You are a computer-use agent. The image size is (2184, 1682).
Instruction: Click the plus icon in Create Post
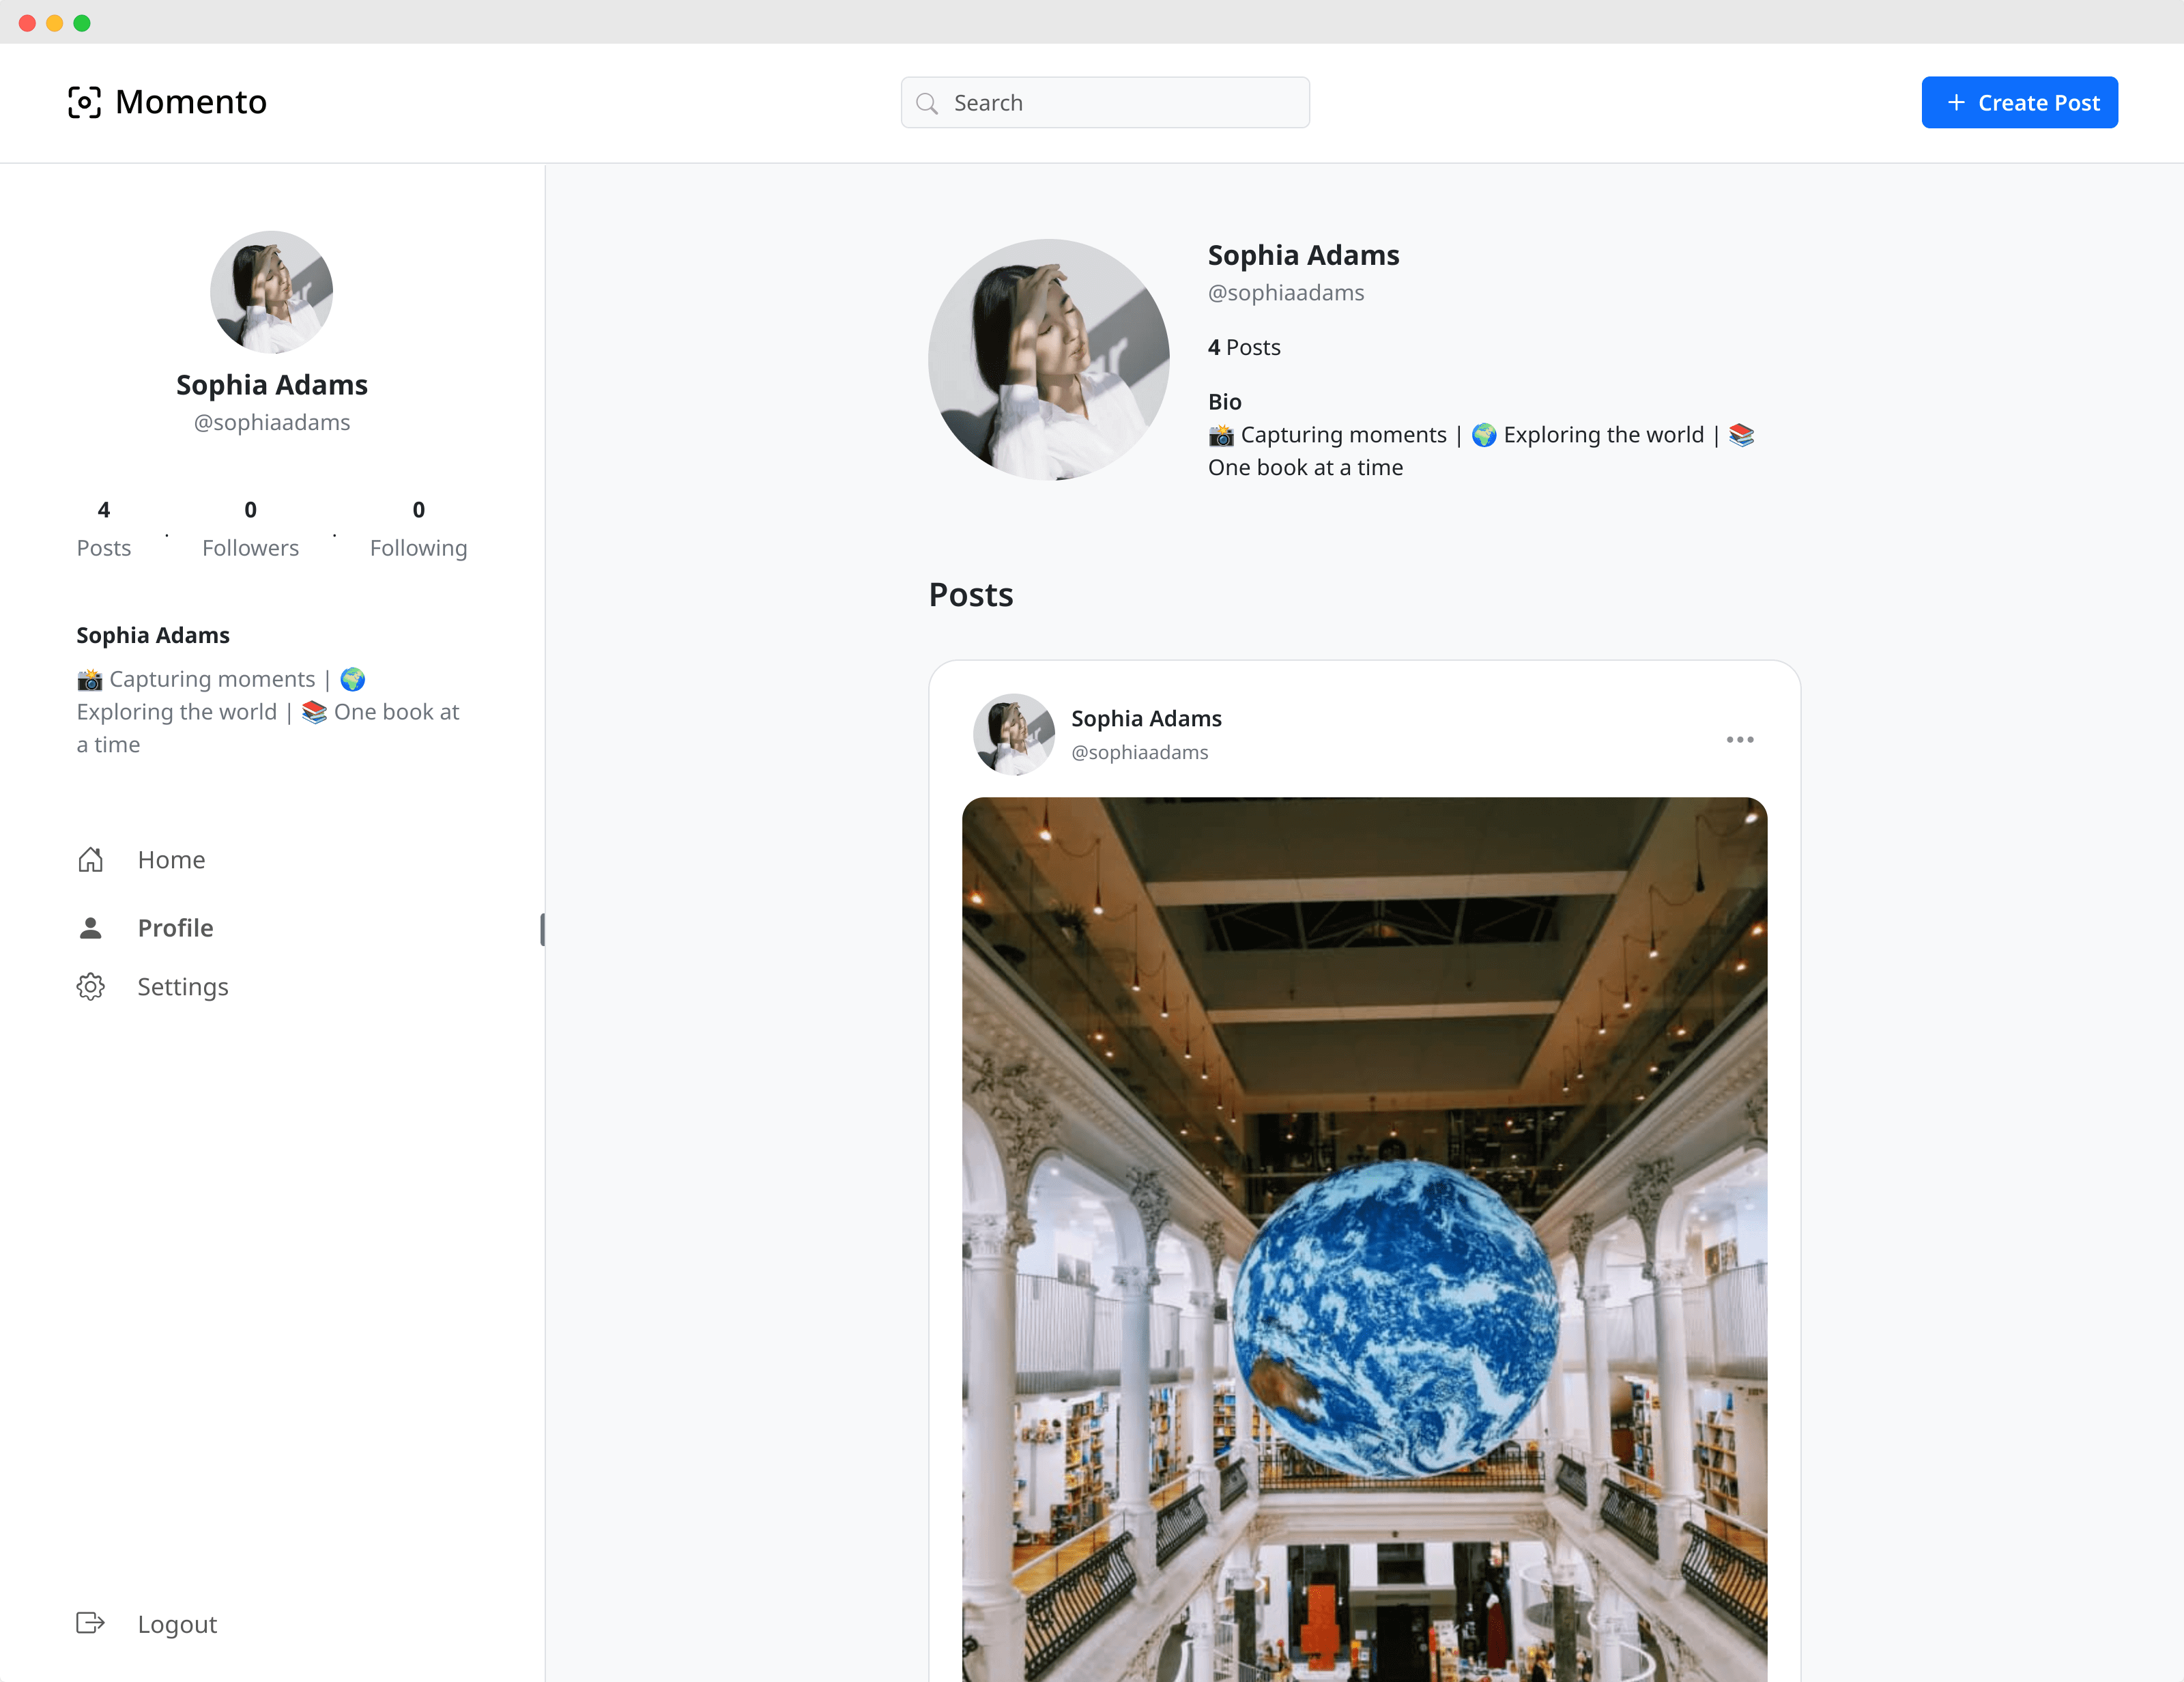click(1956, 103)
